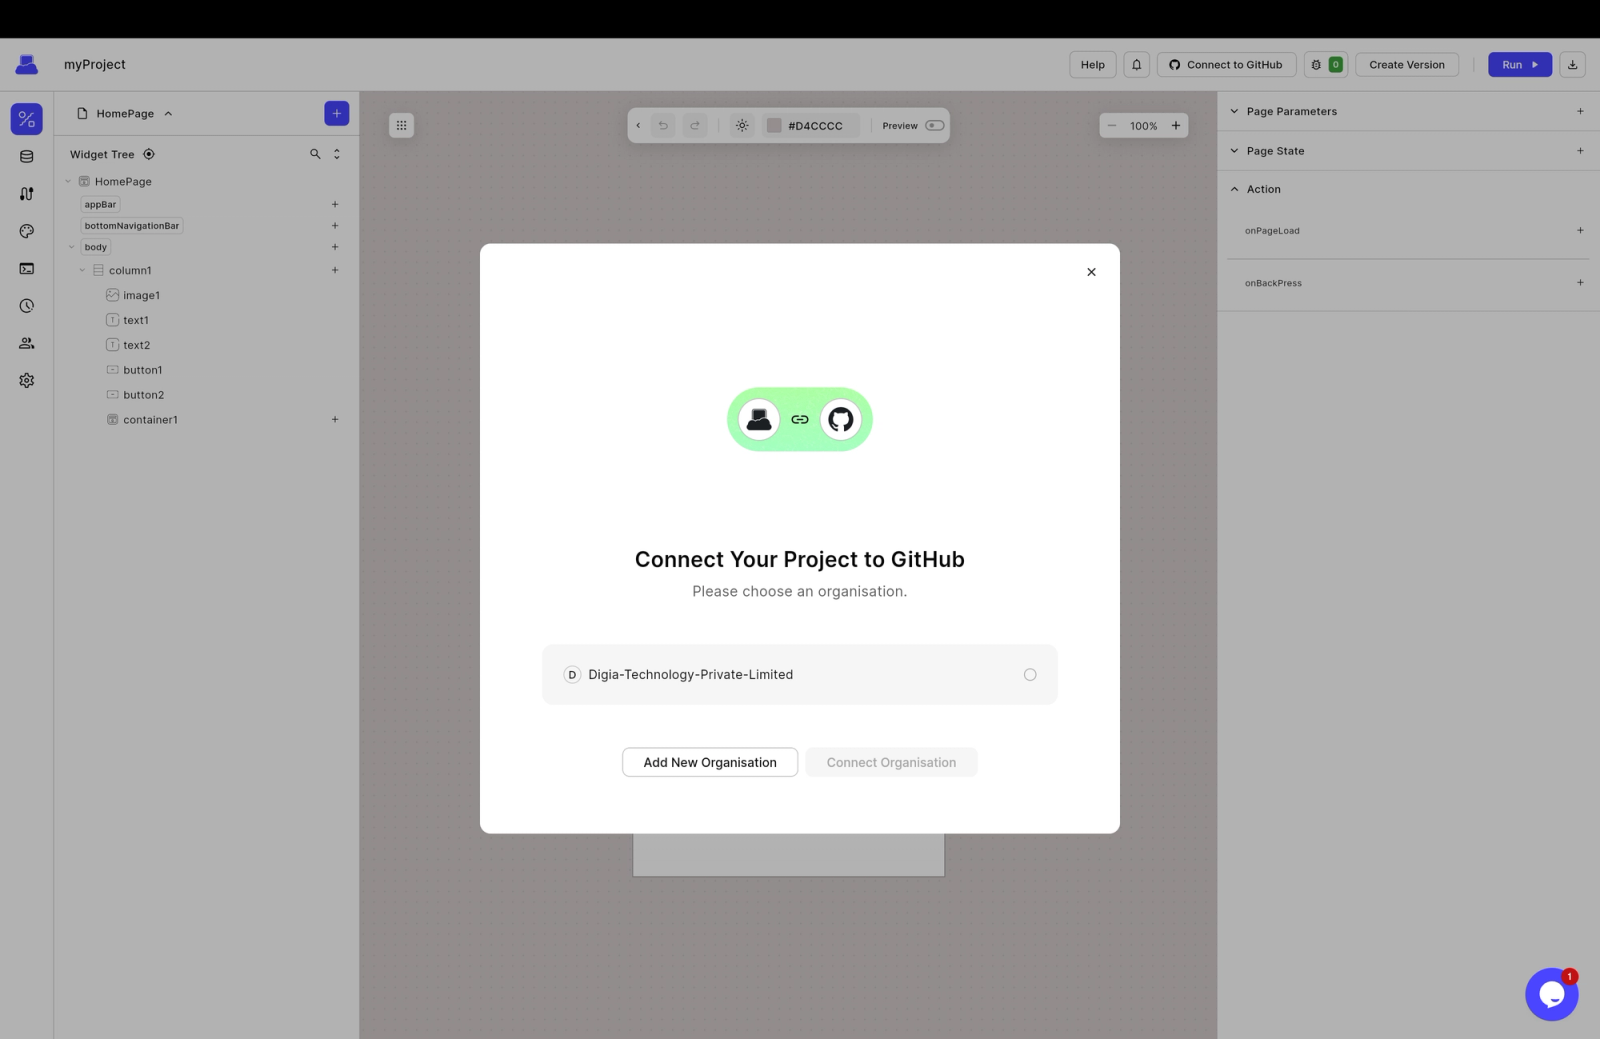Image resolution: width=1600 pixels, height=1039 pixels.
Task: Click the Help button
Action: tap(1093, 65)
